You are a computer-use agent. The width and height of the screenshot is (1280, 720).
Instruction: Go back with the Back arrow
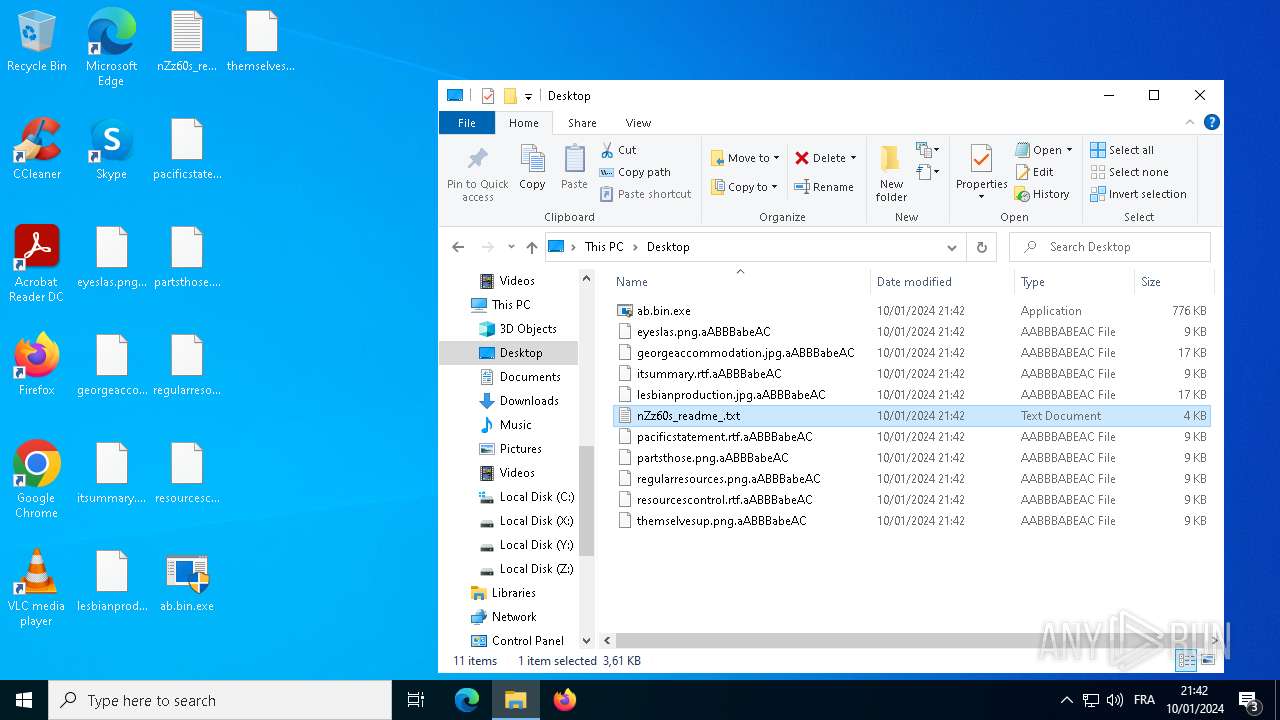pos(458,247)
